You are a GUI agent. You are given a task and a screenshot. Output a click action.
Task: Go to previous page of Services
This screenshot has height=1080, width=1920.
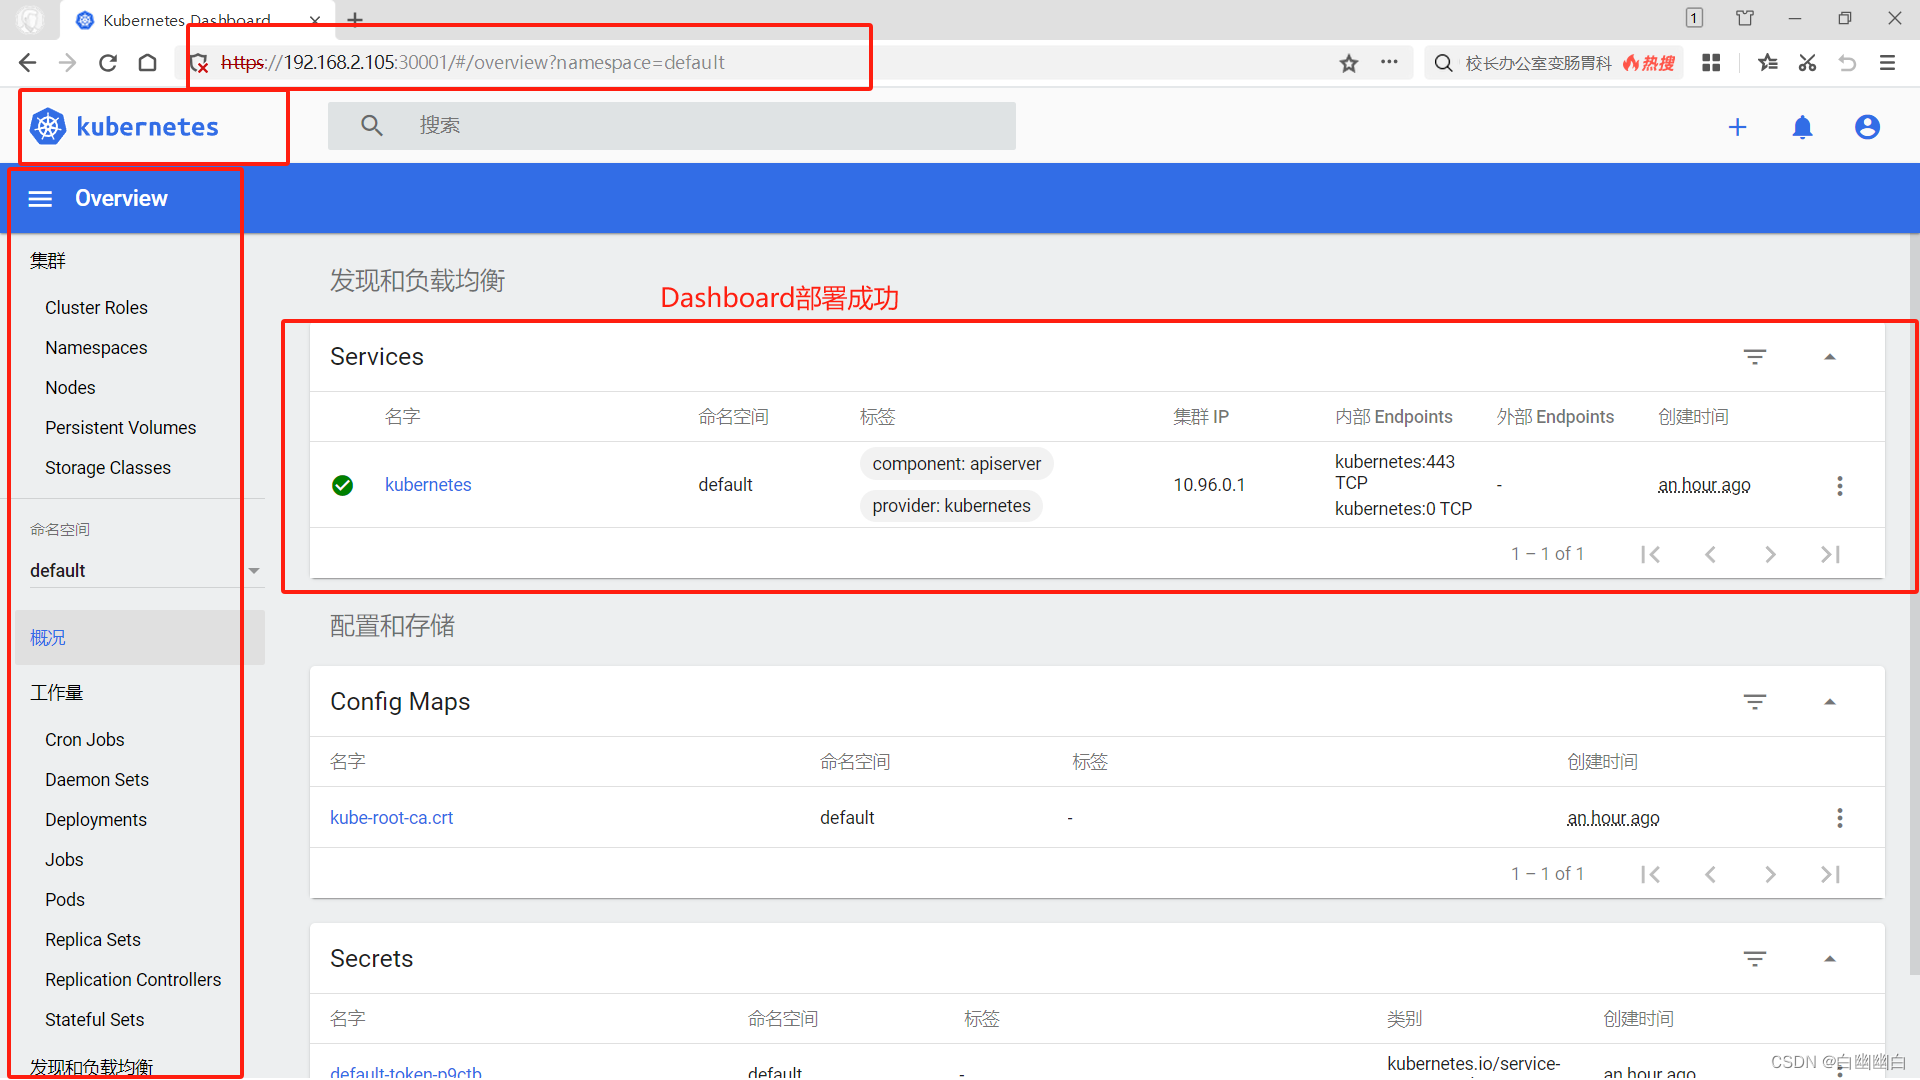(1710, 554)
